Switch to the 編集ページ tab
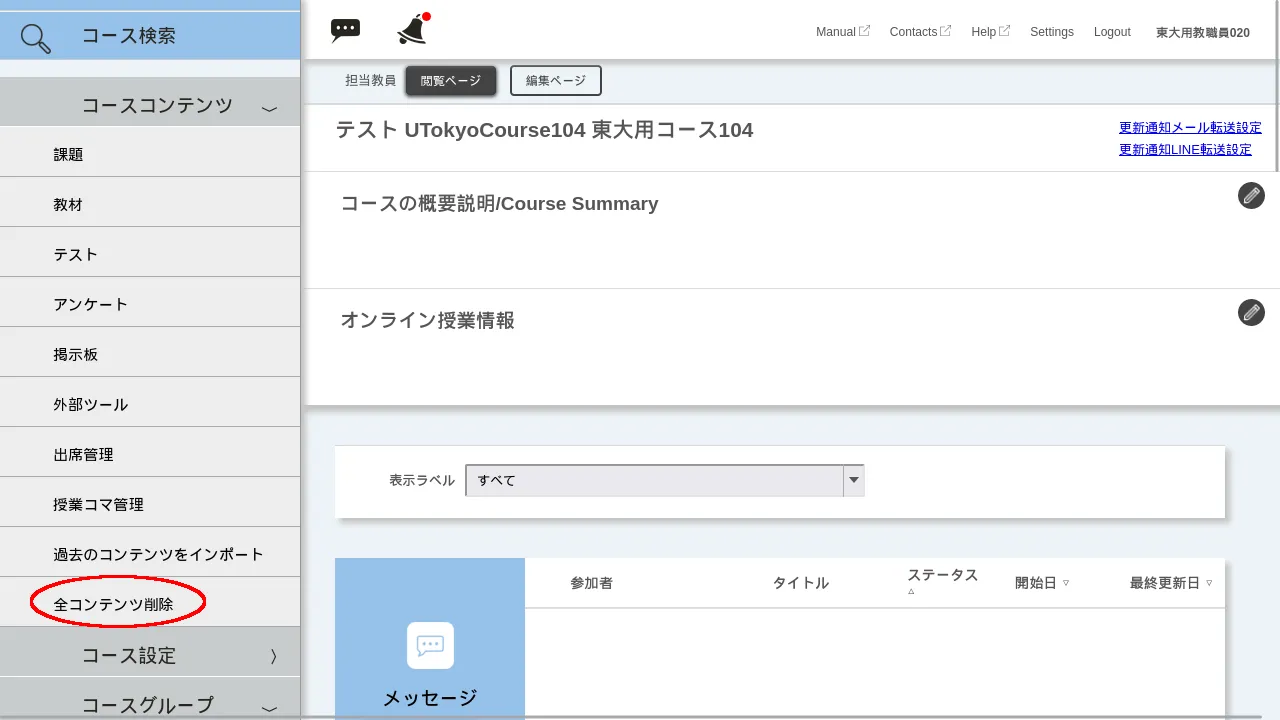Viewport: 1280px width, 720px height. [555, 80]
